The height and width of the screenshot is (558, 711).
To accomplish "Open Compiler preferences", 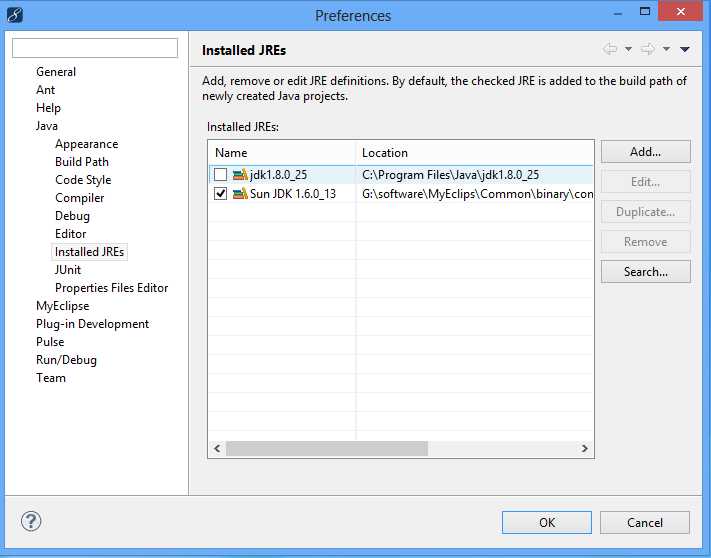I will click(79, 198).
